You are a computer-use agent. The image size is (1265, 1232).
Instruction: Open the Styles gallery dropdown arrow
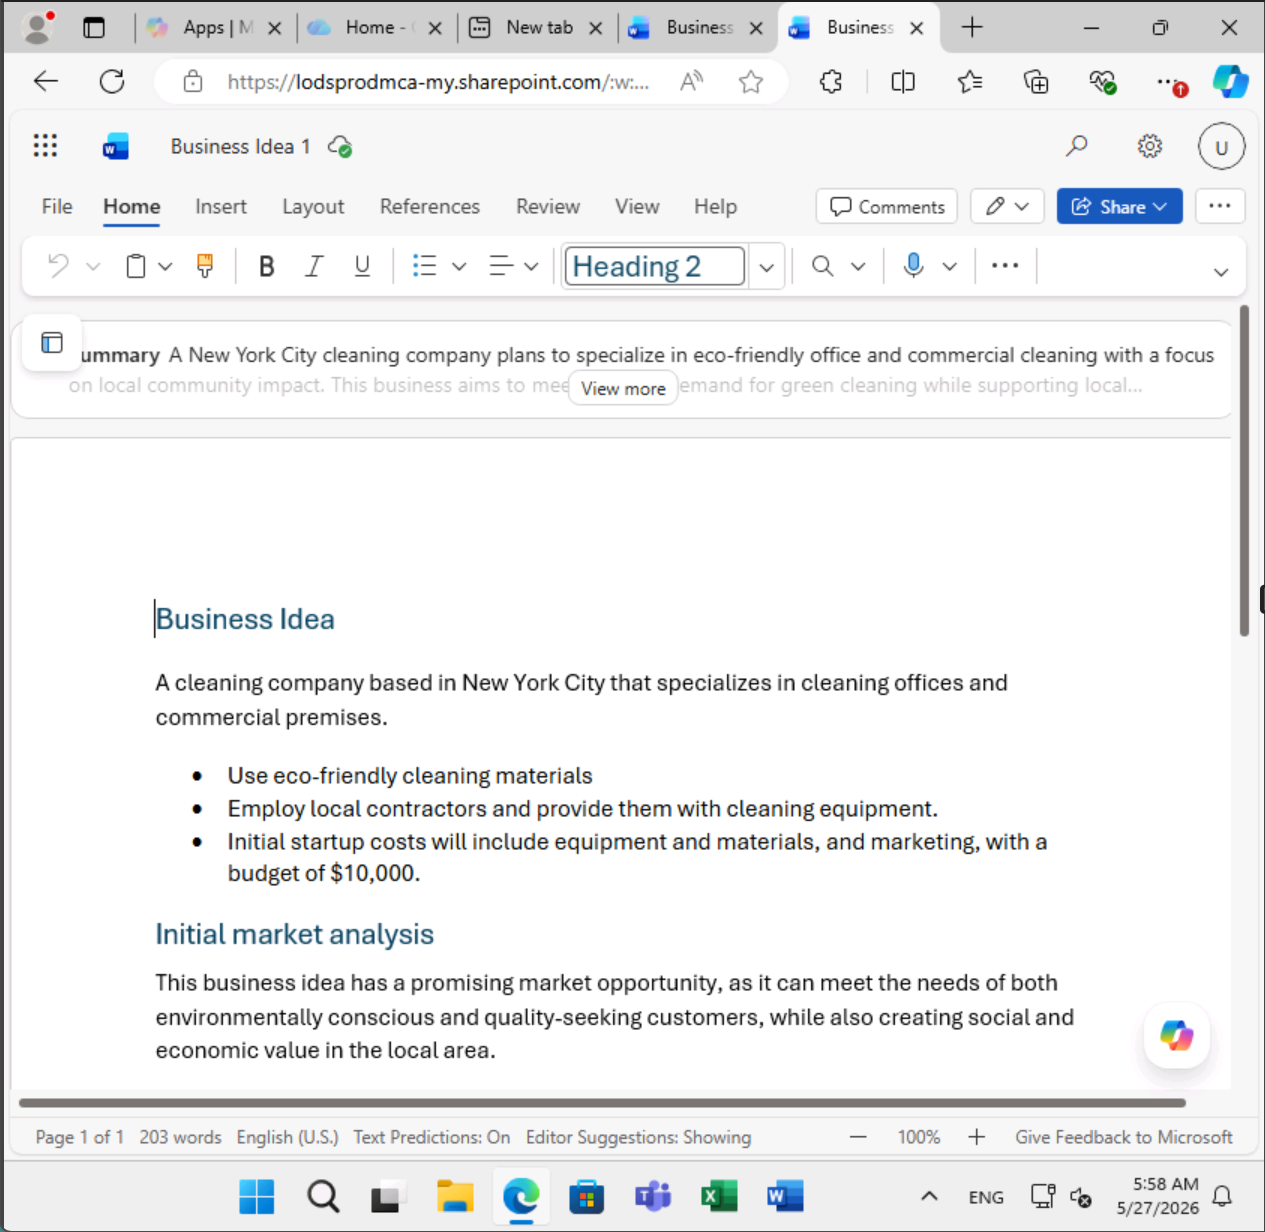tap(766, 267)
